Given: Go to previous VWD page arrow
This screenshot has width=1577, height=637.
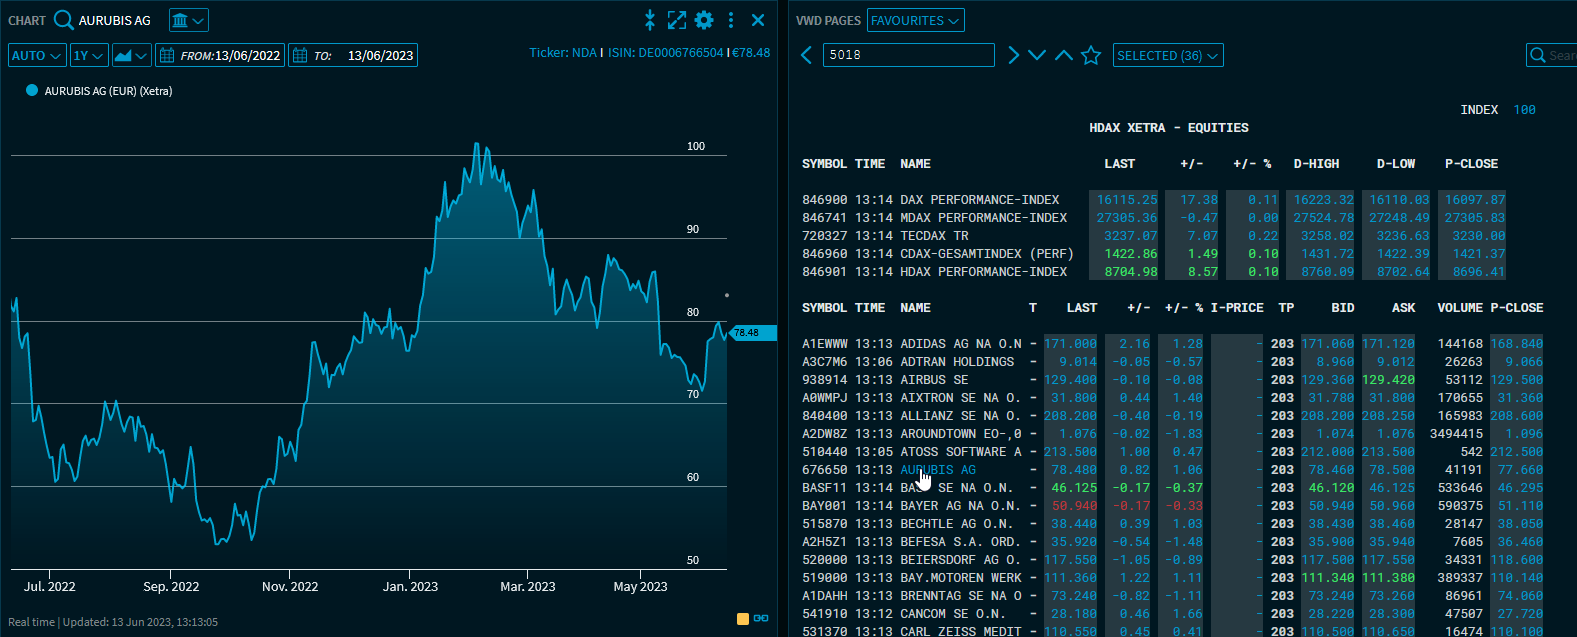Looking at the screenshot, I should coord(807,55).
